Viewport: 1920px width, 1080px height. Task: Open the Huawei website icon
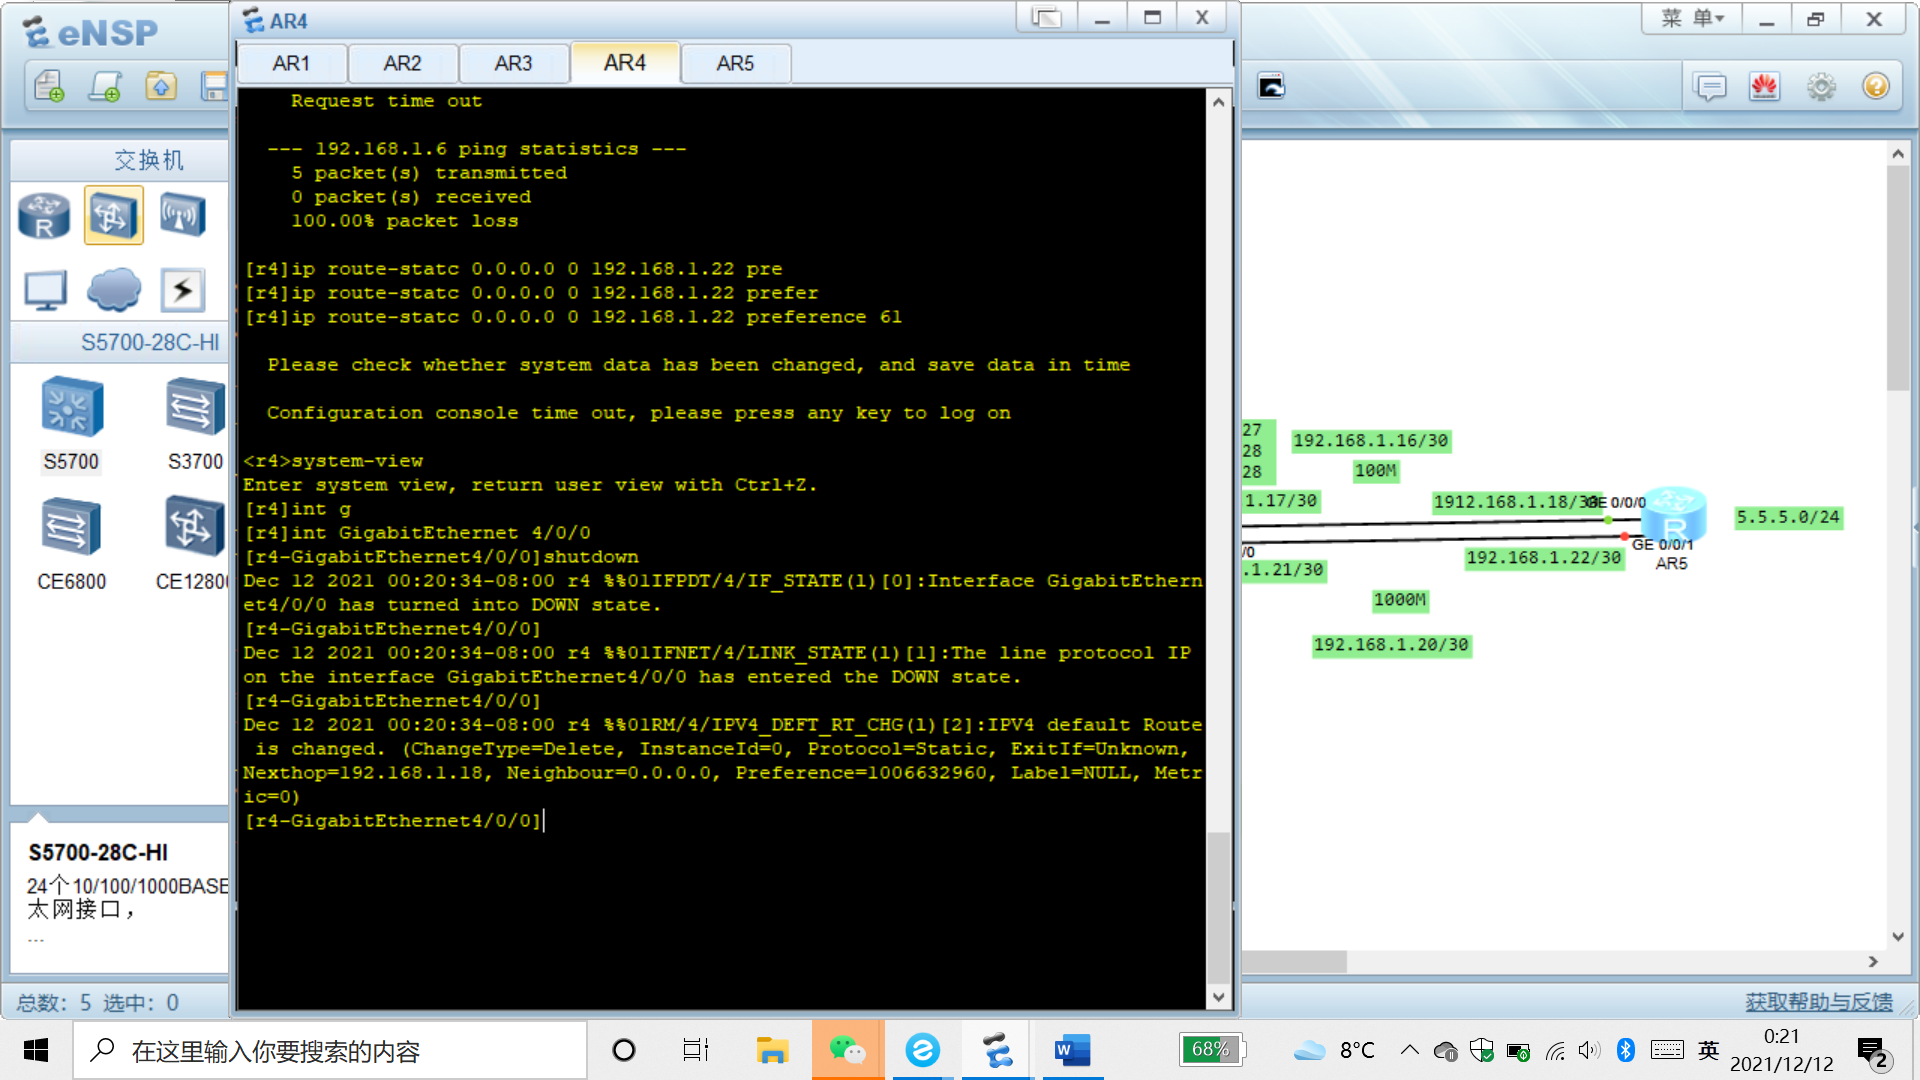point(1765,87)
